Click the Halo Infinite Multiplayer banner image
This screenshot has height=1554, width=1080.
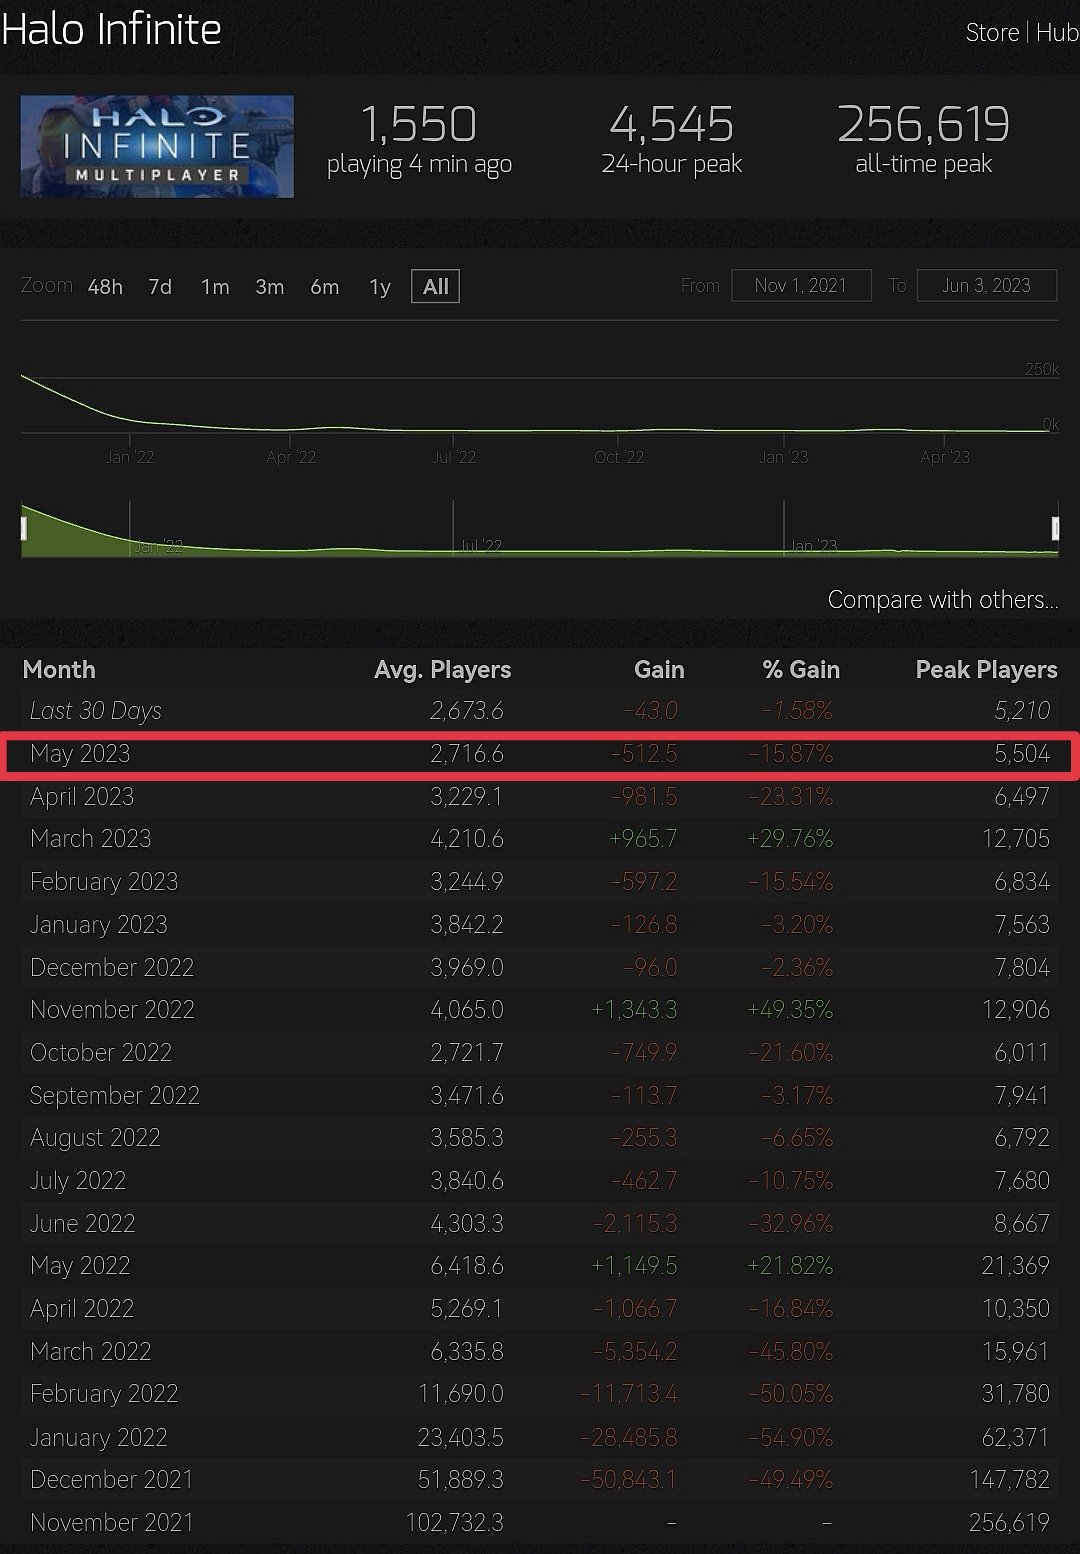tap(157, 146)
